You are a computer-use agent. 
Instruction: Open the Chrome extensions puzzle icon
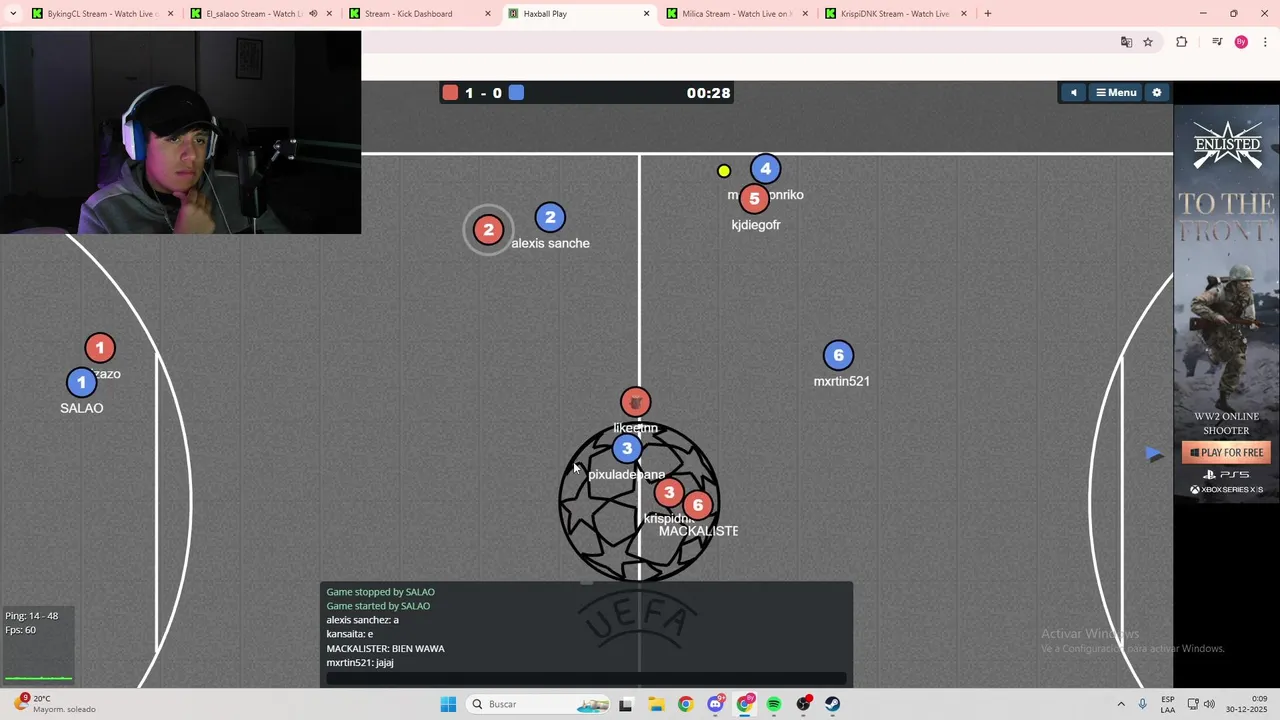coord(1182,42)
